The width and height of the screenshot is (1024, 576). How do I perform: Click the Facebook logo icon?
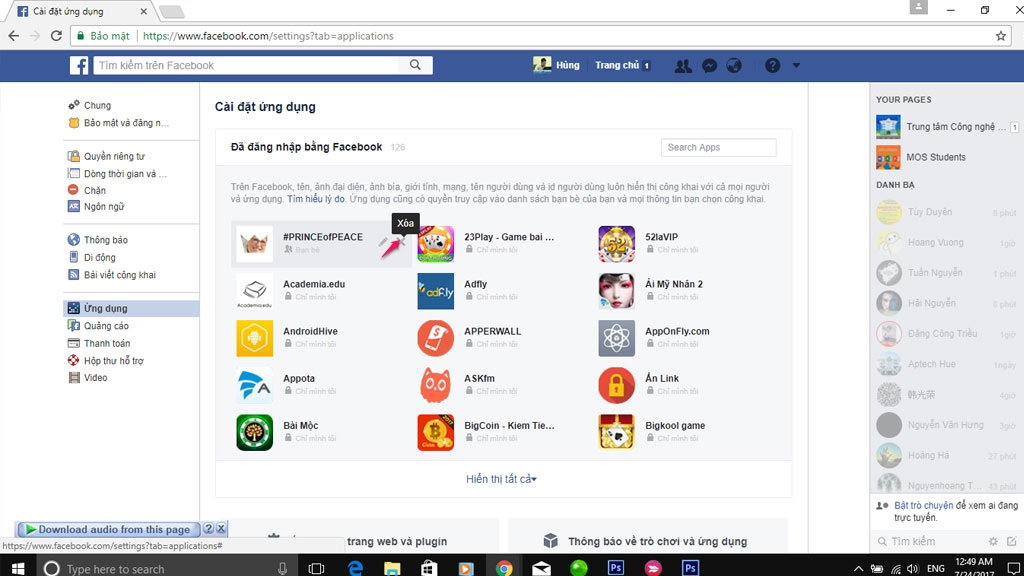tap(79, 65)
